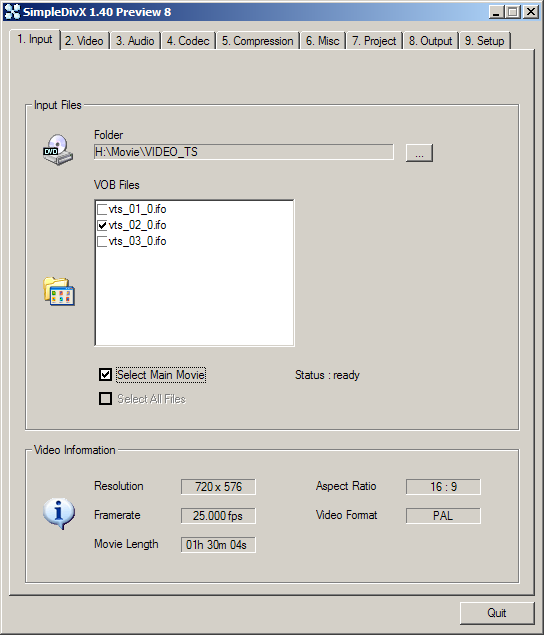Check the vts_03_0.ifo file checkbox
This screenshot has width=544, height=635.
(x=102, y=241)
